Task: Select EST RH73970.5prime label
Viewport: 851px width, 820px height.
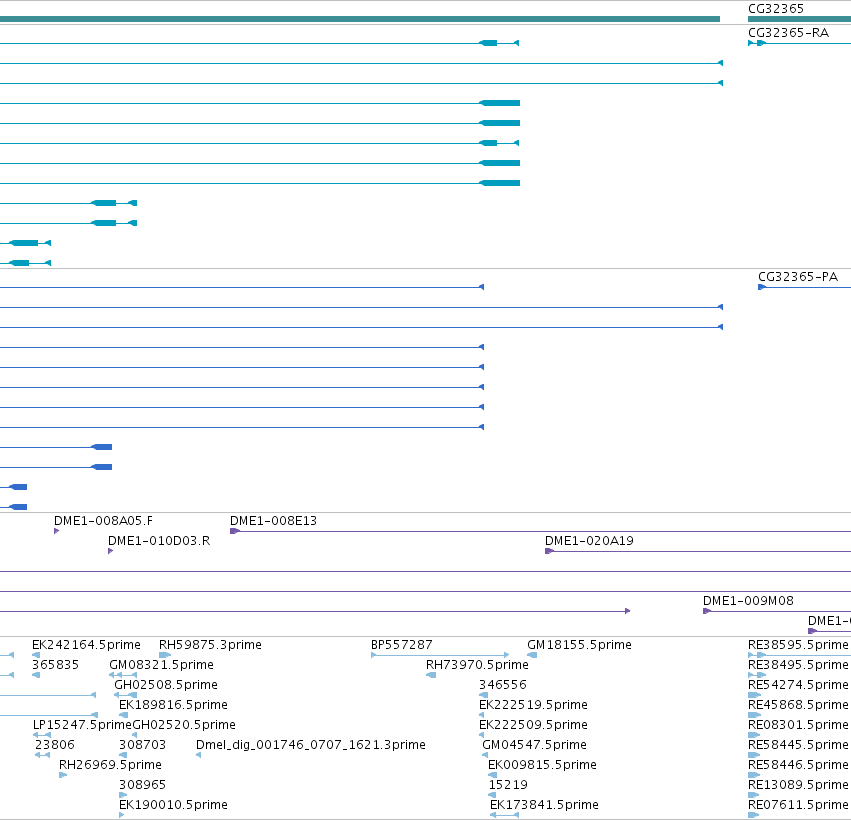Action: point(477,665)
